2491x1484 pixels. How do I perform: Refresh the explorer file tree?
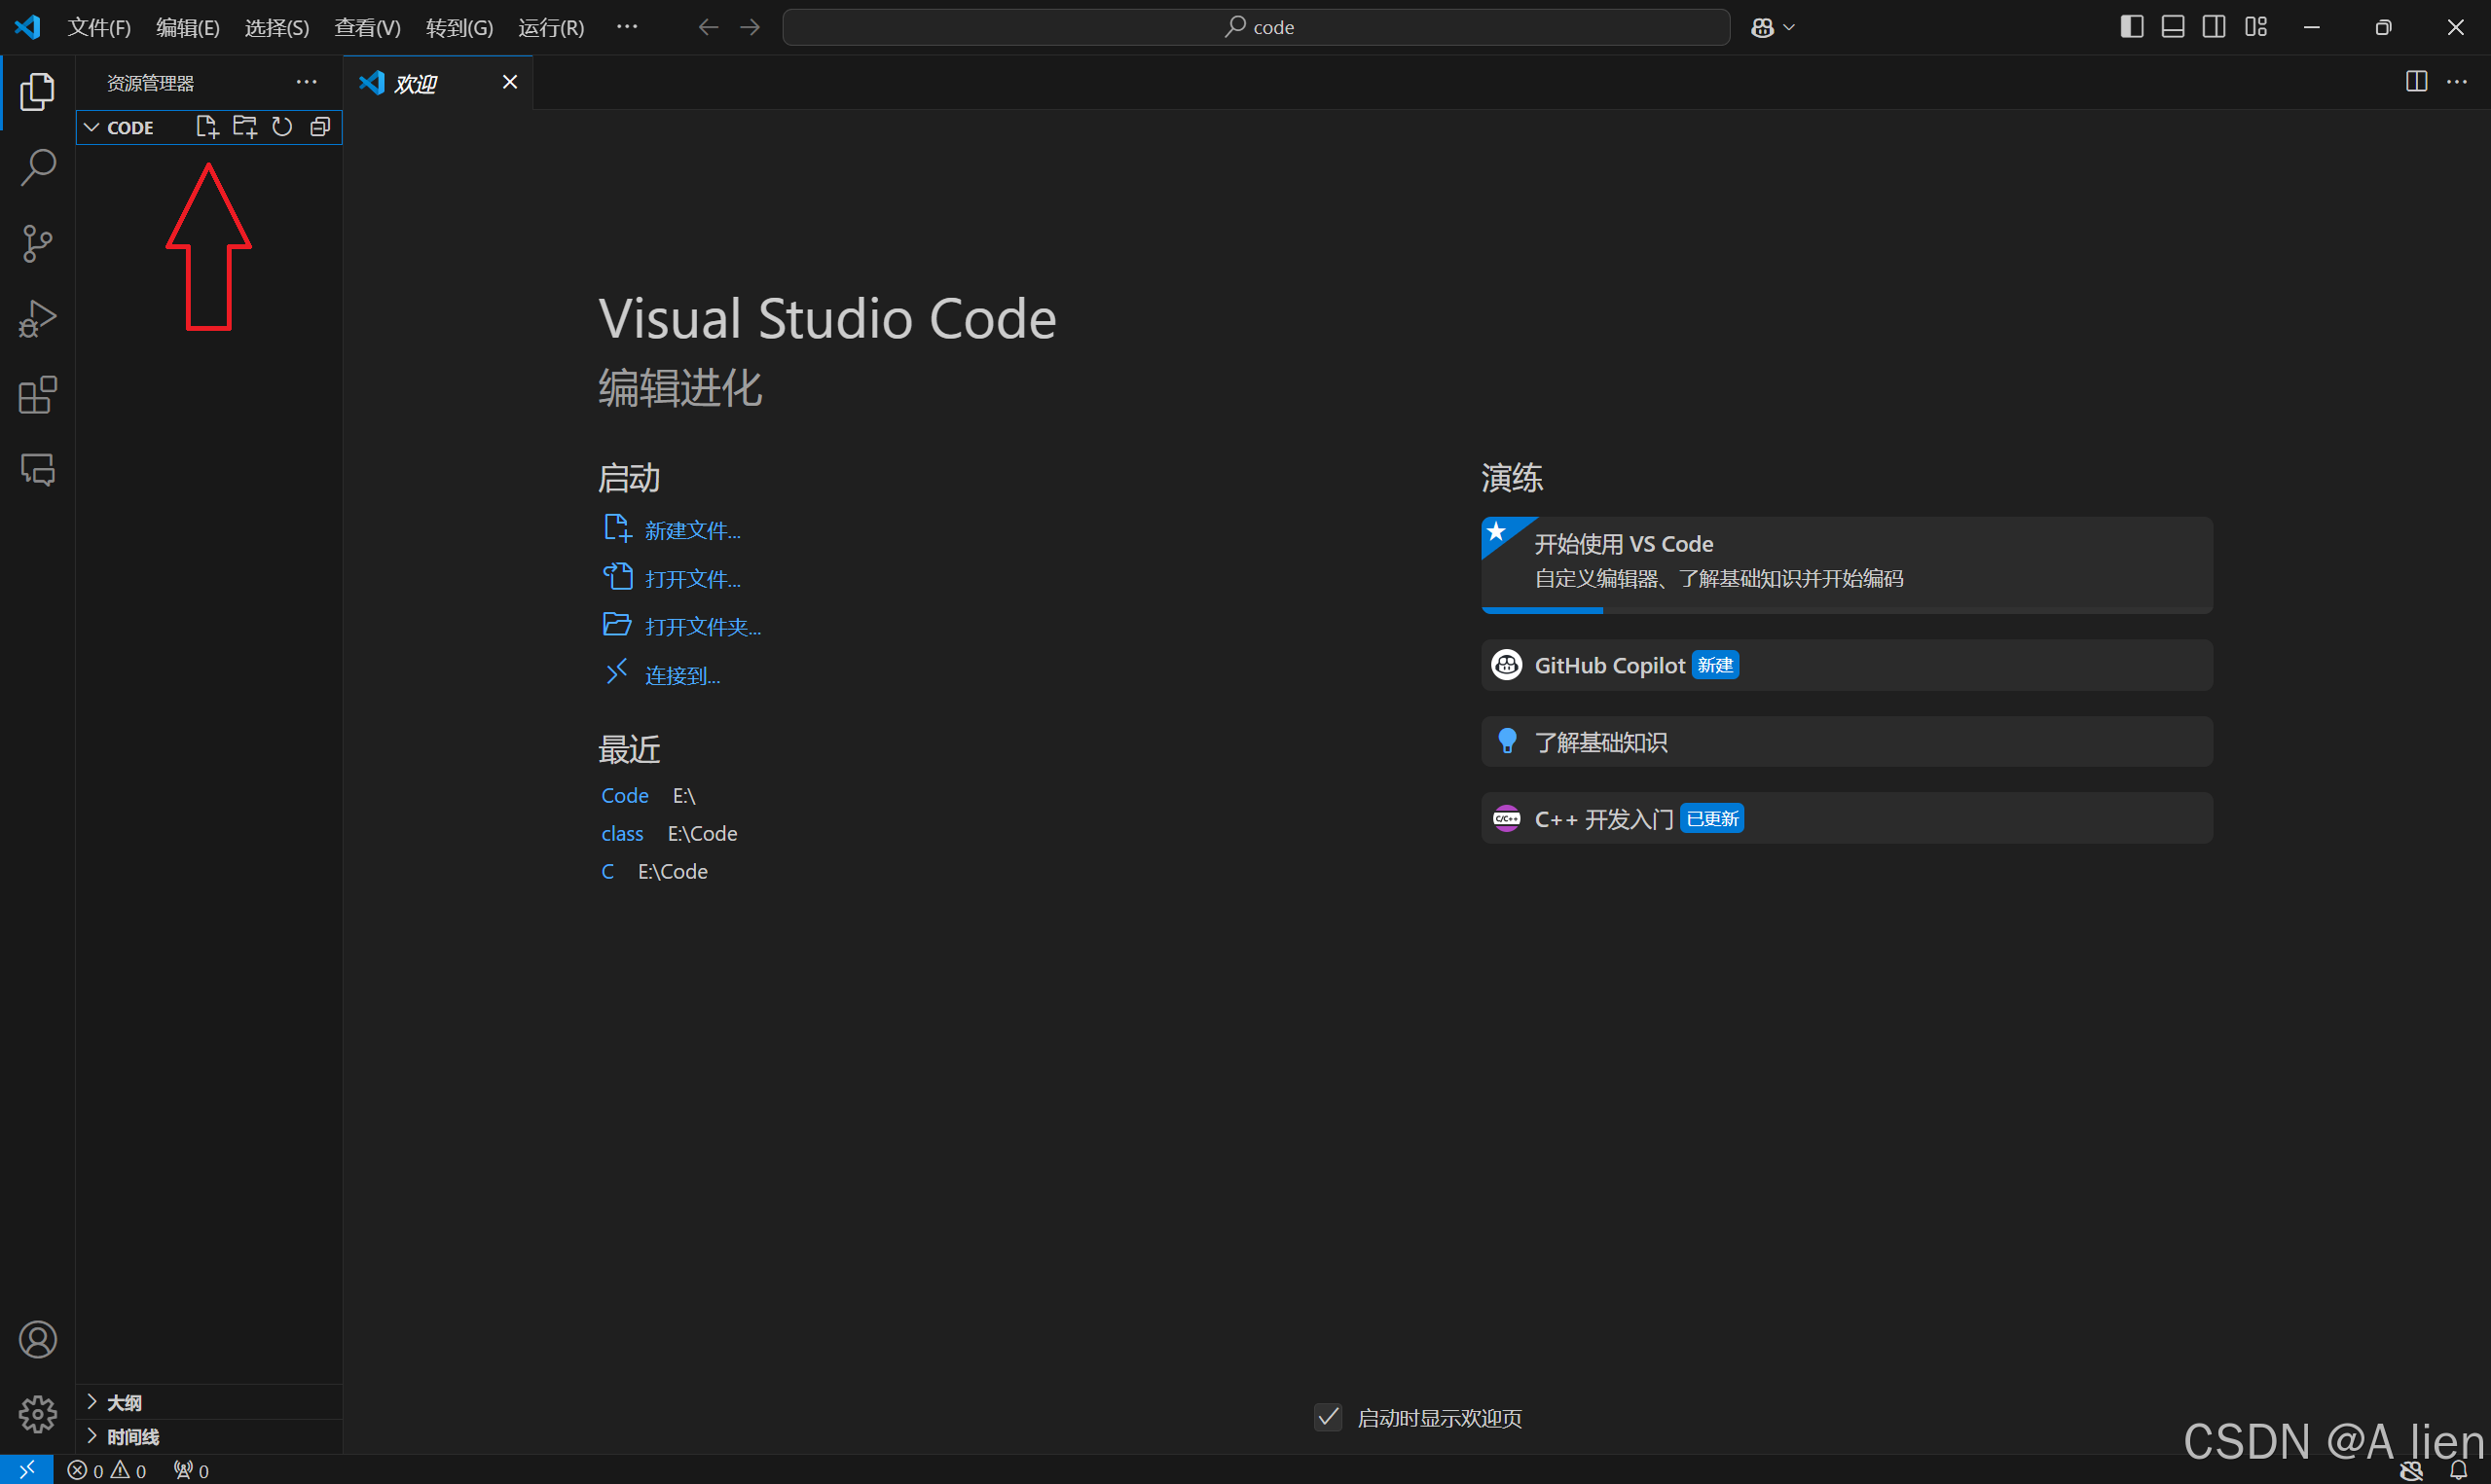[x=283, y=127]
